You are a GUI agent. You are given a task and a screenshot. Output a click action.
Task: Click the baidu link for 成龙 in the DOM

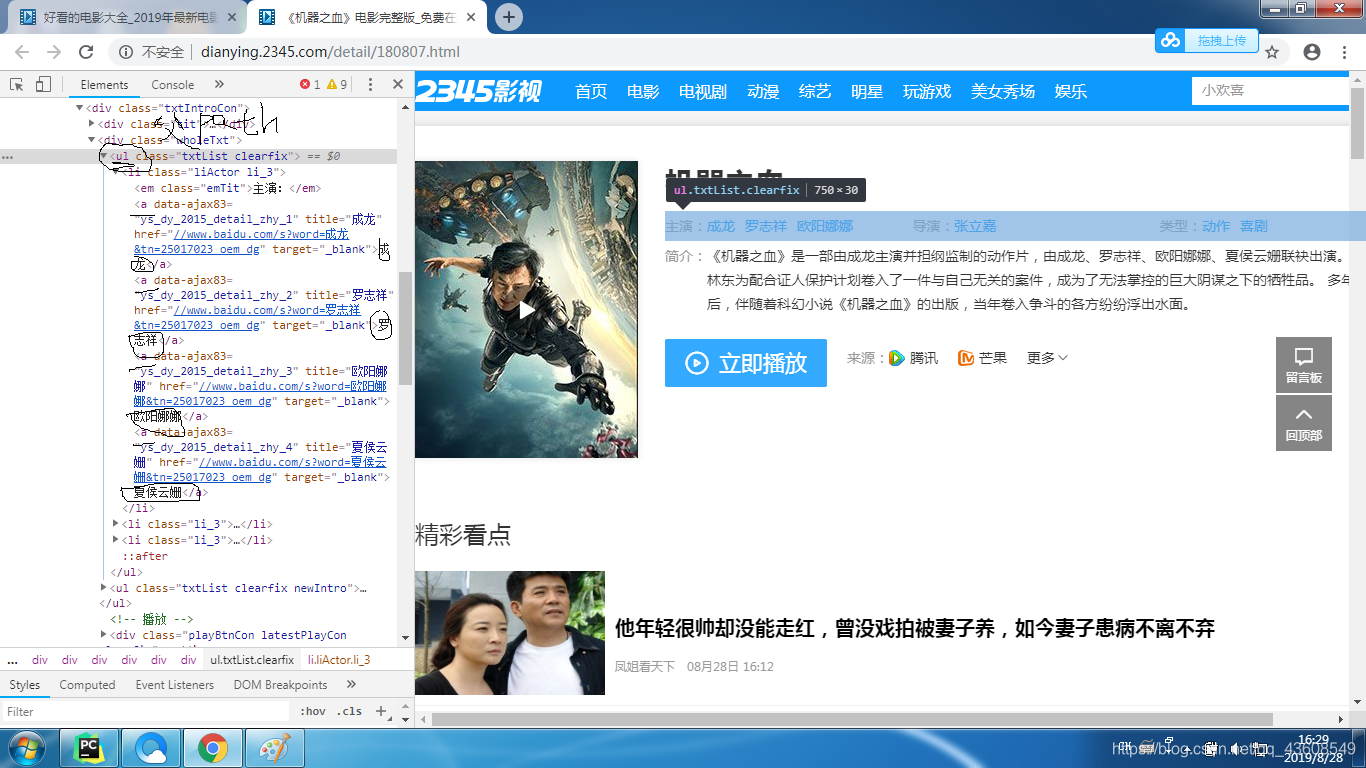tap(241, 241)
